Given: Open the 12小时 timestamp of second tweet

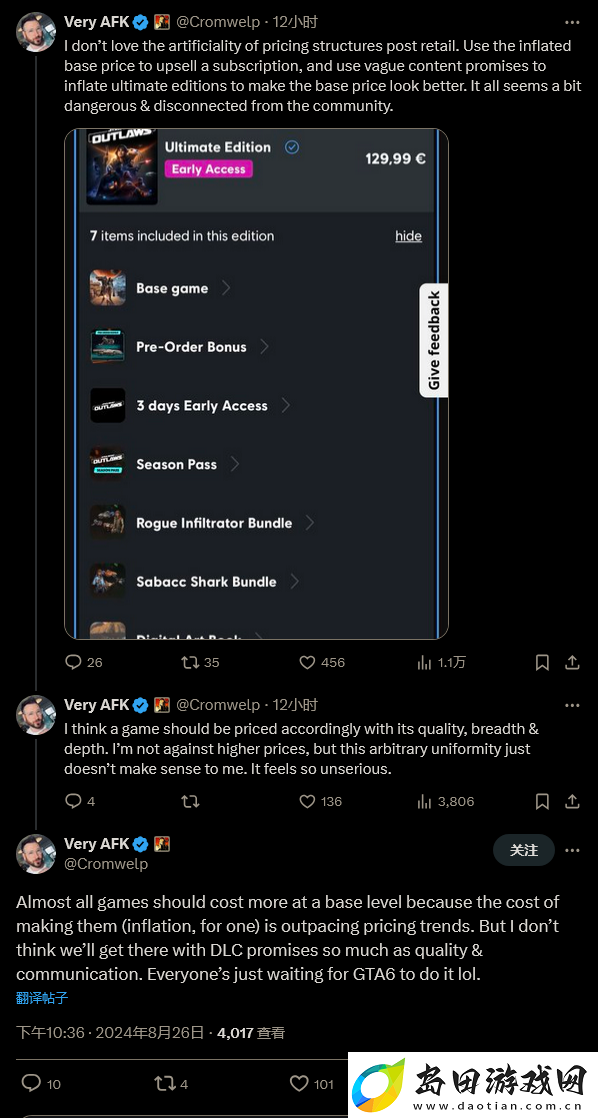Looking at the screenshot, I should click(295, 704).
